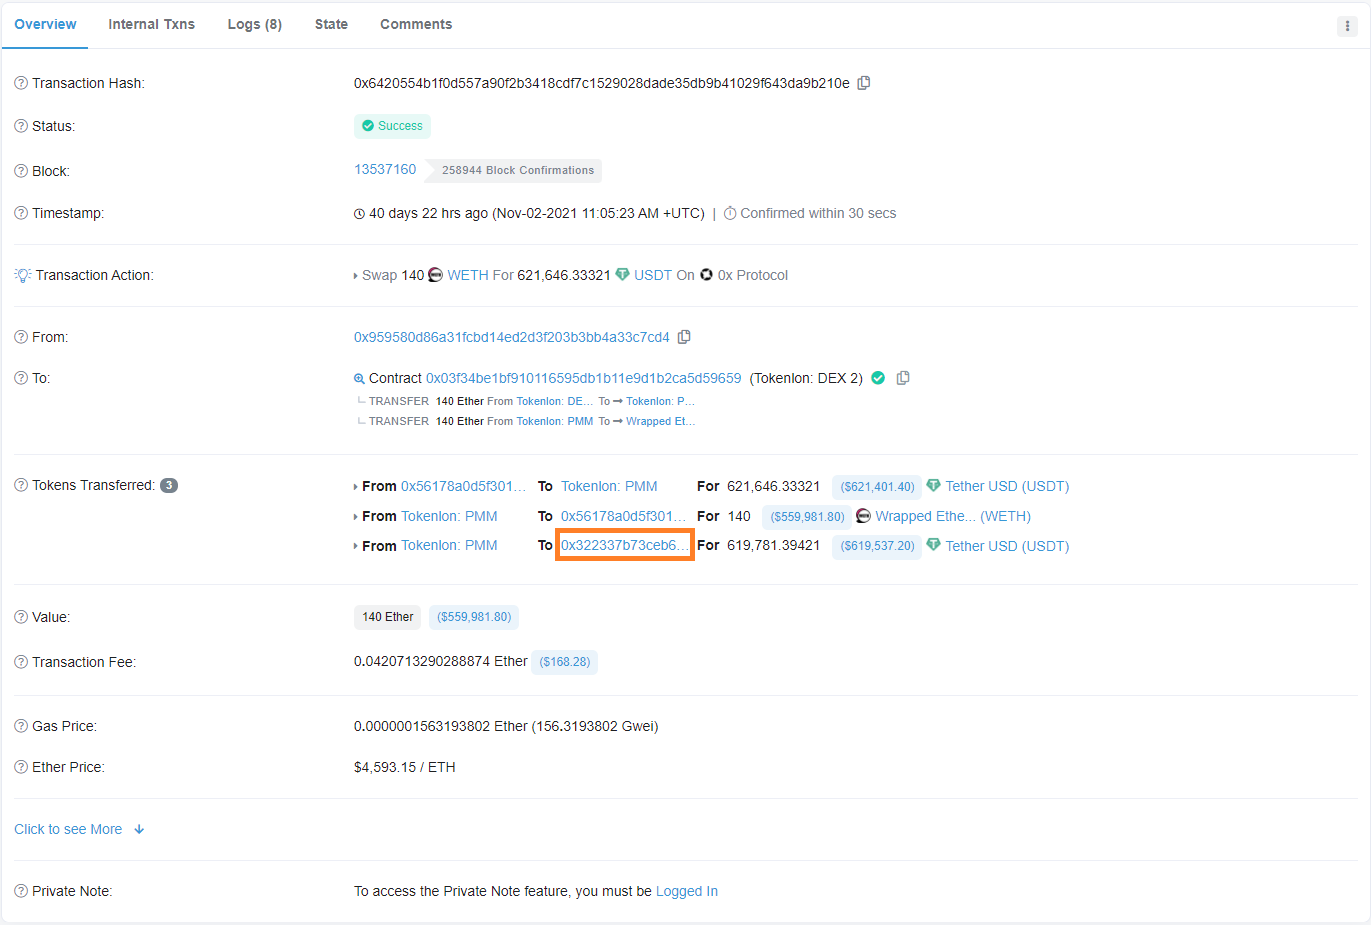Expand token transfer row for 140 WETH
1371x925 pixels.
[x=356, y=517]
